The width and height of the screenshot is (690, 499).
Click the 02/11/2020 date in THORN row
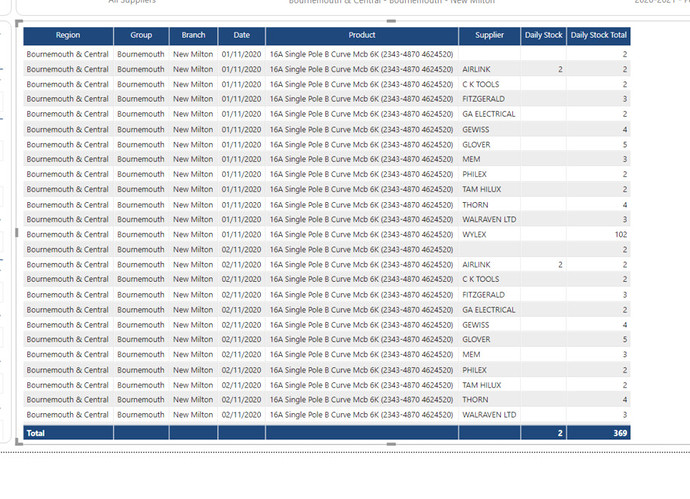coord(242,400)
